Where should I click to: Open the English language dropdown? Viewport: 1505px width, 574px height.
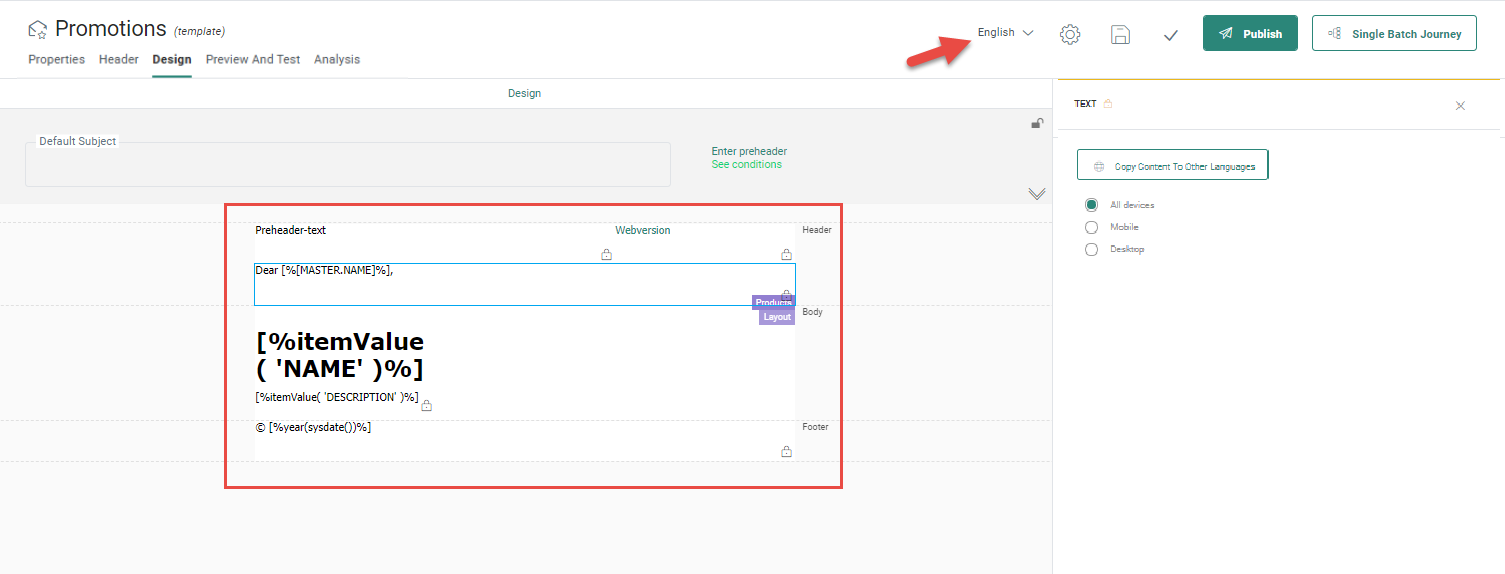coord(1005,33)
